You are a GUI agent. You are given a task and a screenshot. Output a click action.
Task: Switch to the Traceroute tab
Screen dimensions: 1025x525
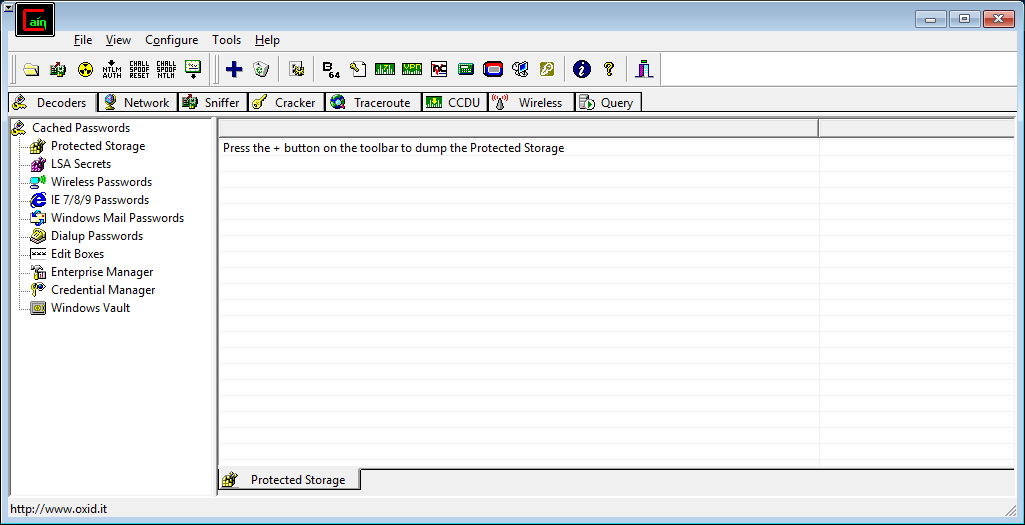point(373,103)
